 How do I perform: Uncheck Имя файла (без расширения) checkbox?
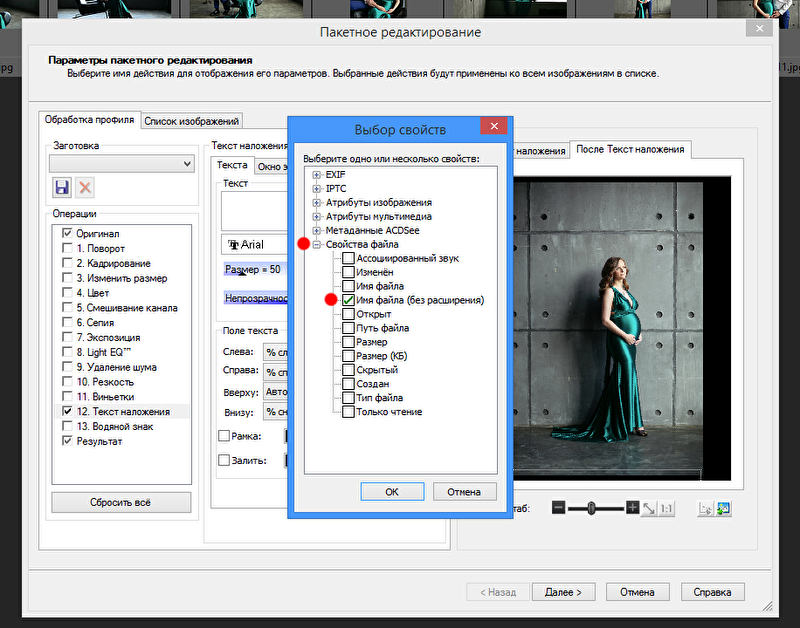[348, 300]
